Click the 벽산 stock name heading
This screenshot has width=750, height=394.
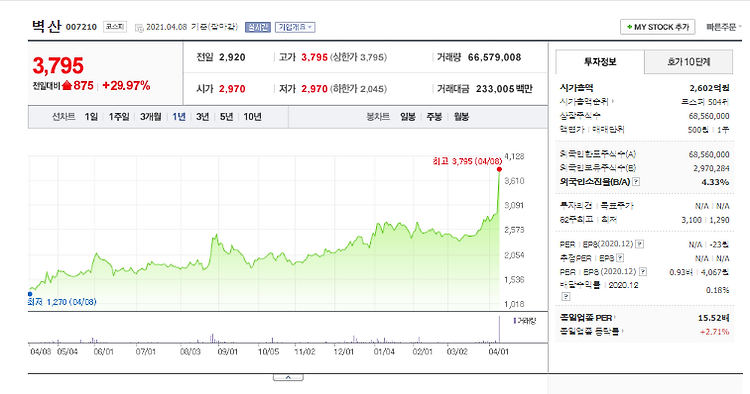(x=46, y=26)
